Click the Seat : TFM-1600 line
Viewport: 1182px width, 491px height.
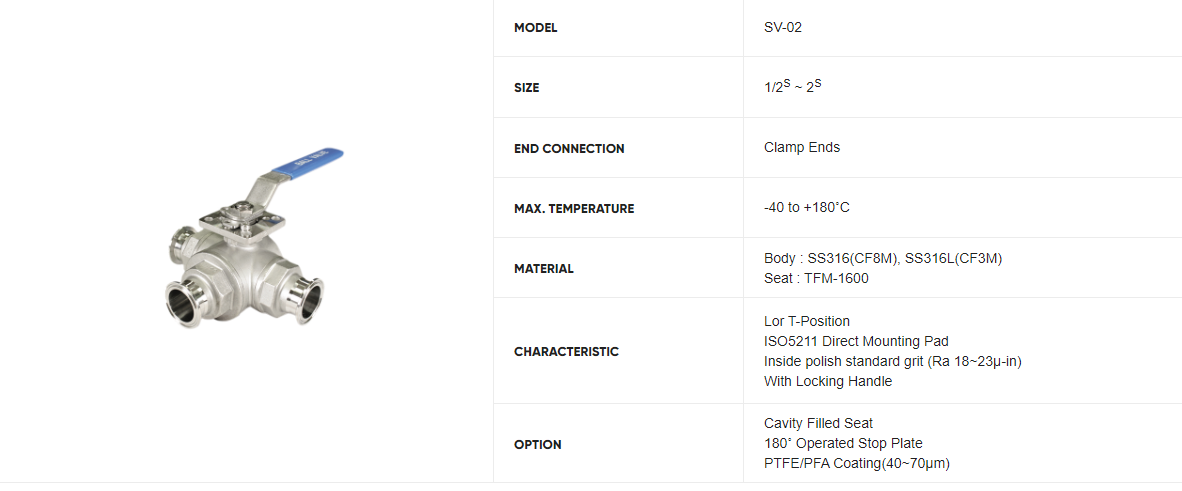click(x=816, y=279)
